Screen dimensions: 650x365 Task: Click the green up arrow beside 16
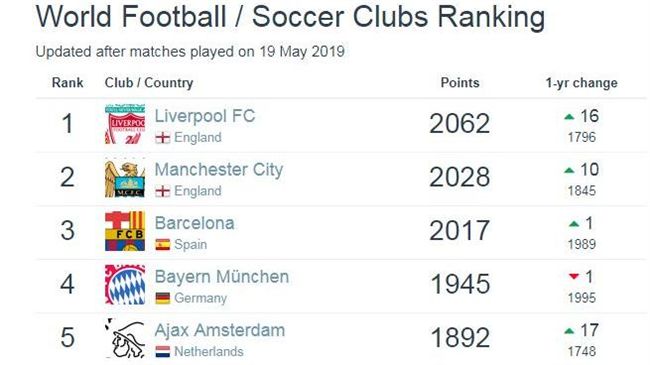(x=569, y=117)
